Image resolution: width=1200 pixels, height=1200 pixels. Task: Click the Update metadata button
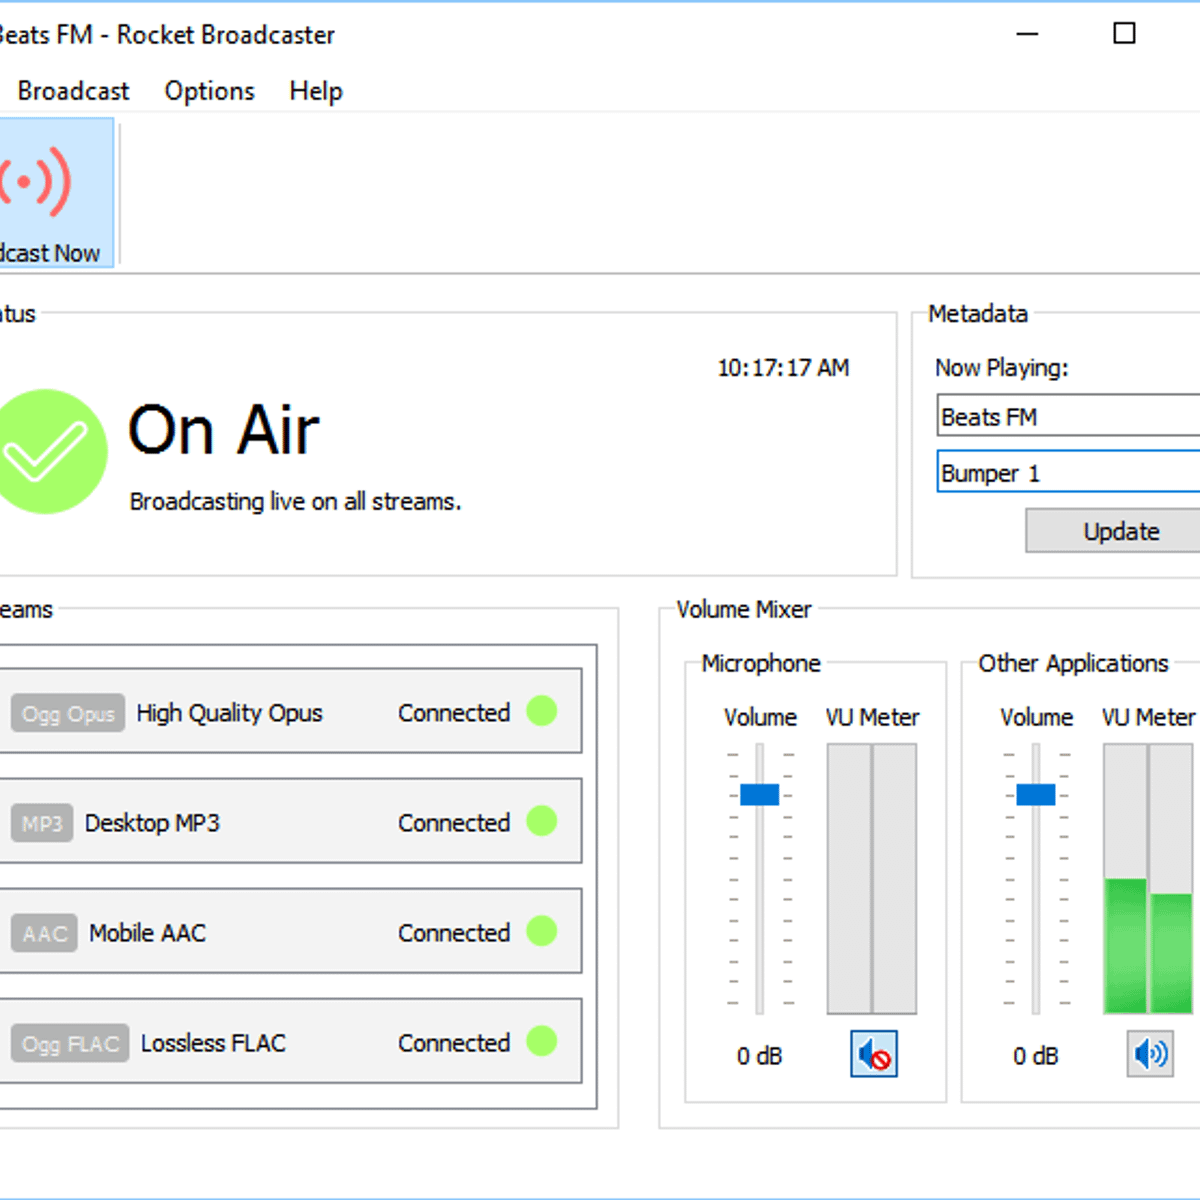tap(1113, 531)
